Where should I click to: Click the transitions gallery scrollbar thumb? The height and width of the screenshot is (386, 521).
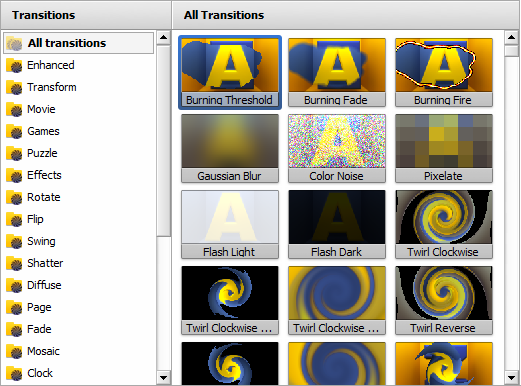coord(511,51)
